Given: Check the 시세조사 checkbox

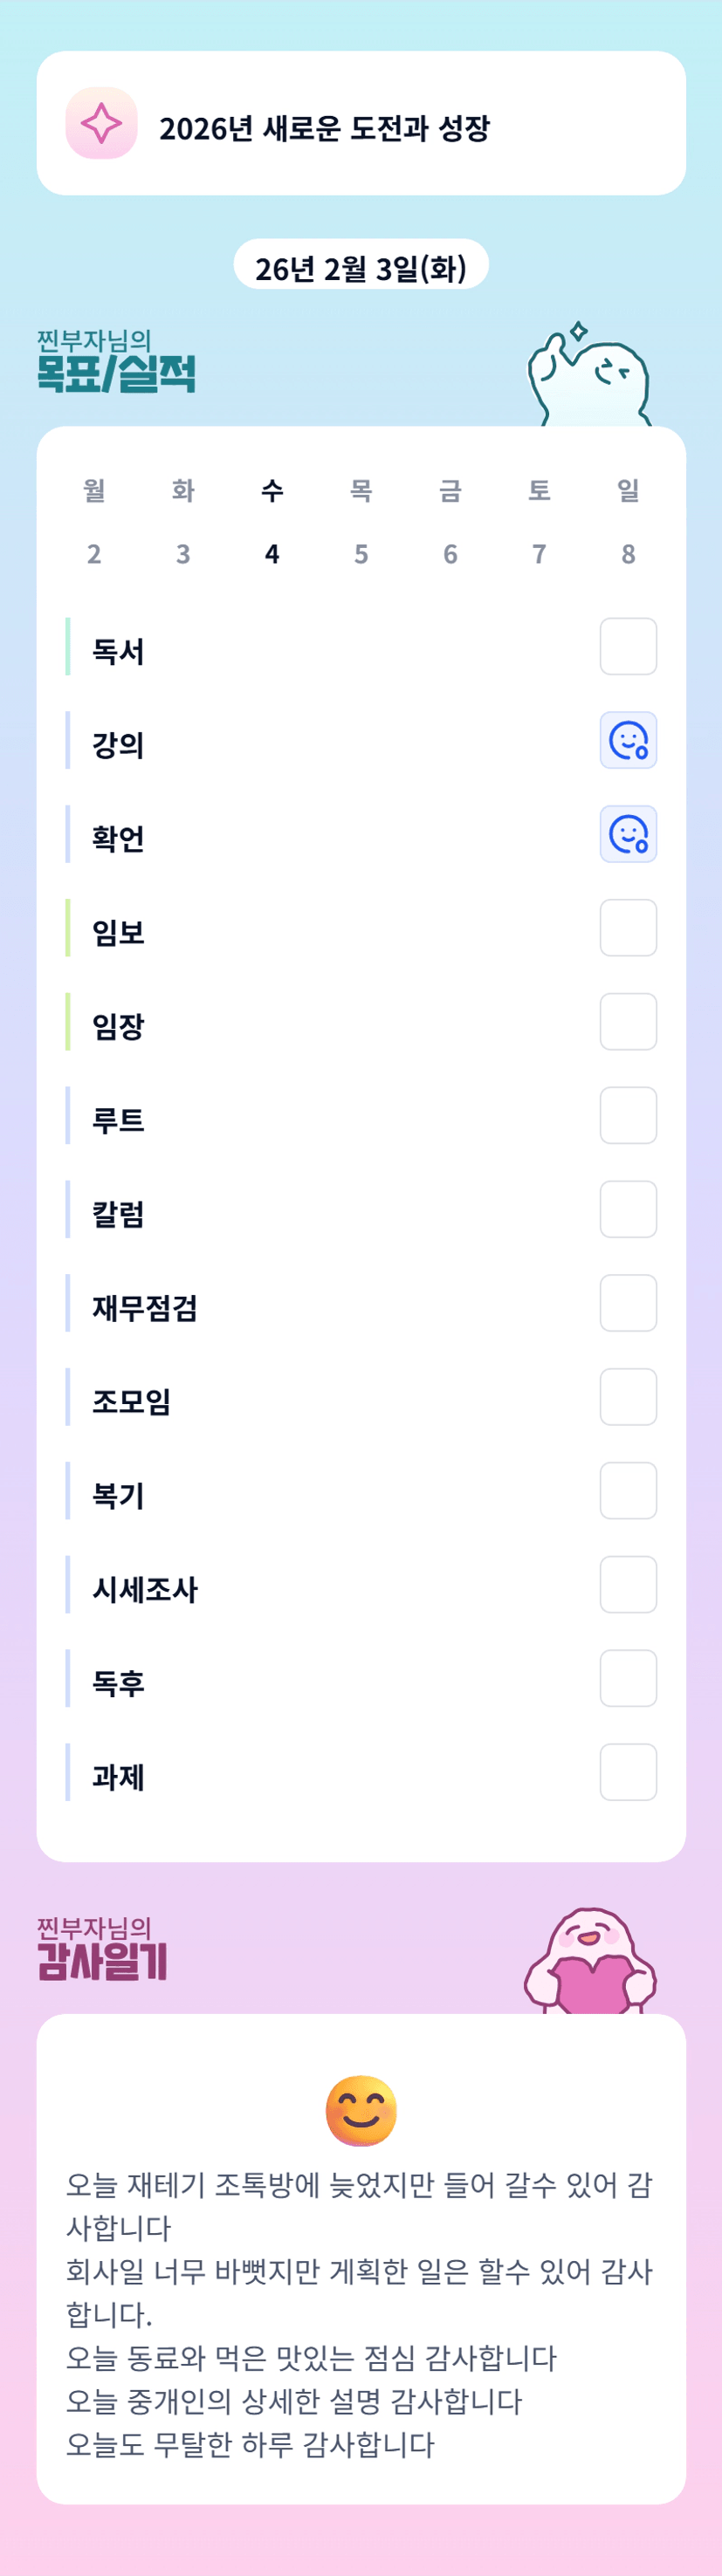Looking at the screenshot, I should (x=628, y=1585).
